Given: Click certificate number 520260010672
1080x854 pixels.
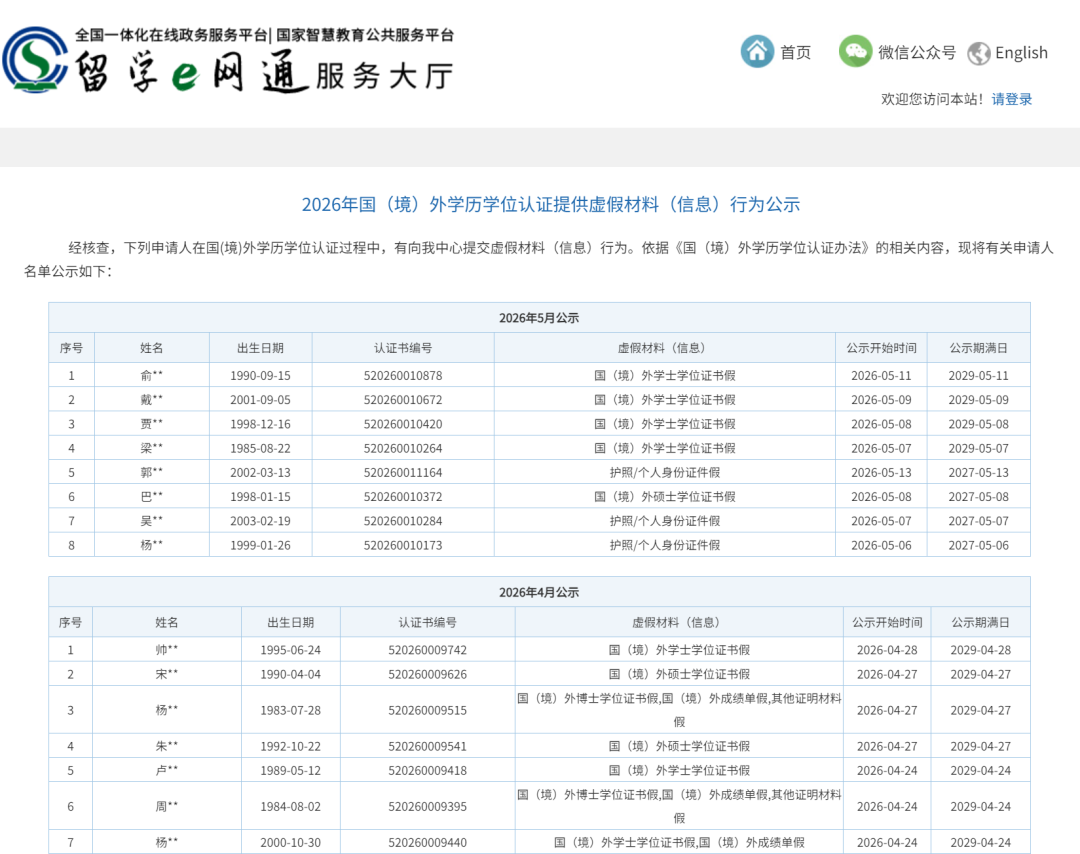Looking at the screenshot, I should coord(403,400).
